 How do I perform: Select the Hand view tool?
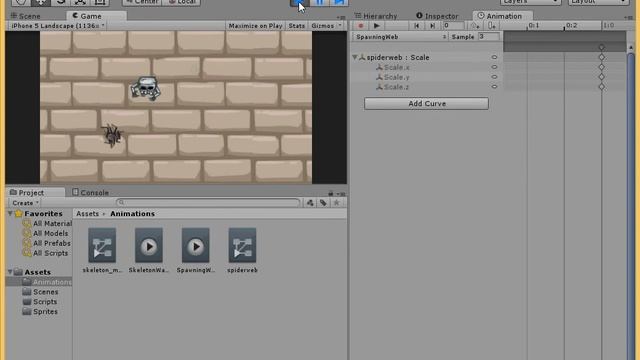point(21,2)
